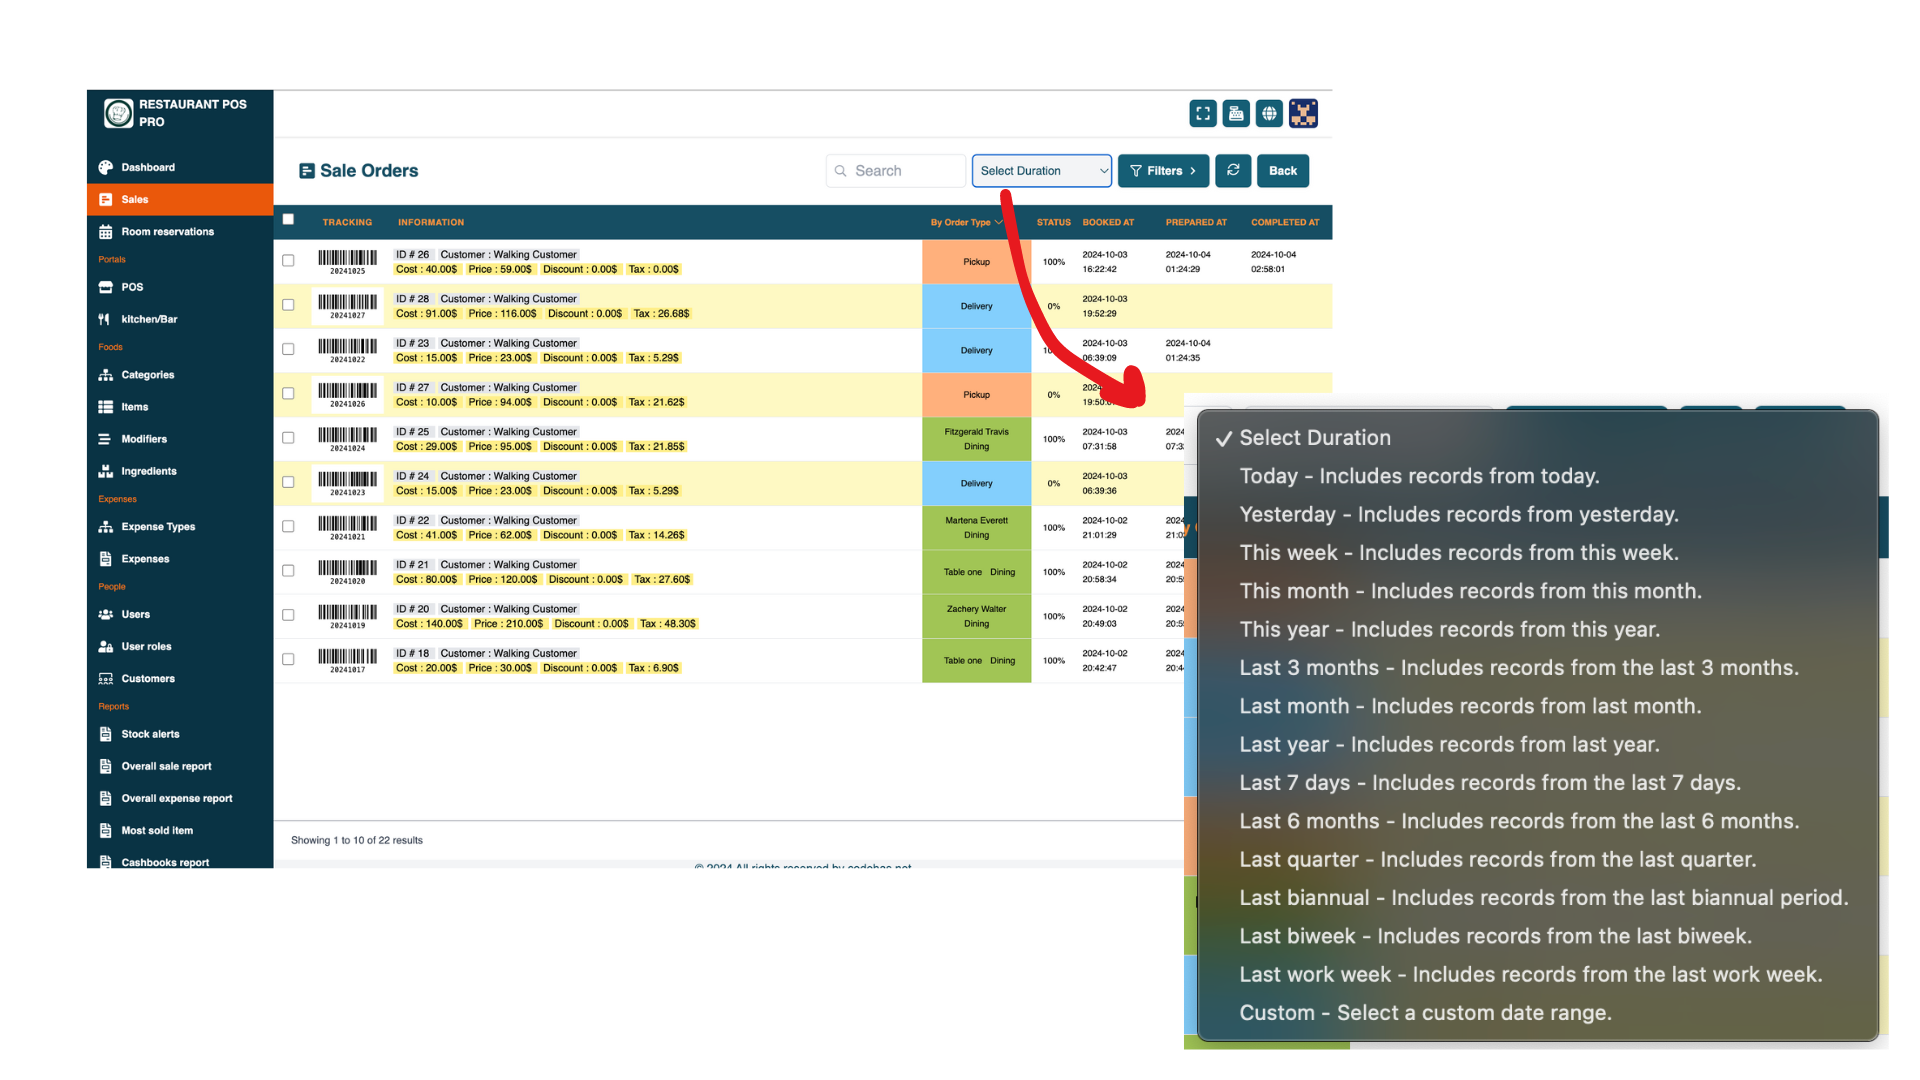This screenshot has height=1080, width=1920.
Task: Open the cash register POS icon
Action: (1236, 114)
